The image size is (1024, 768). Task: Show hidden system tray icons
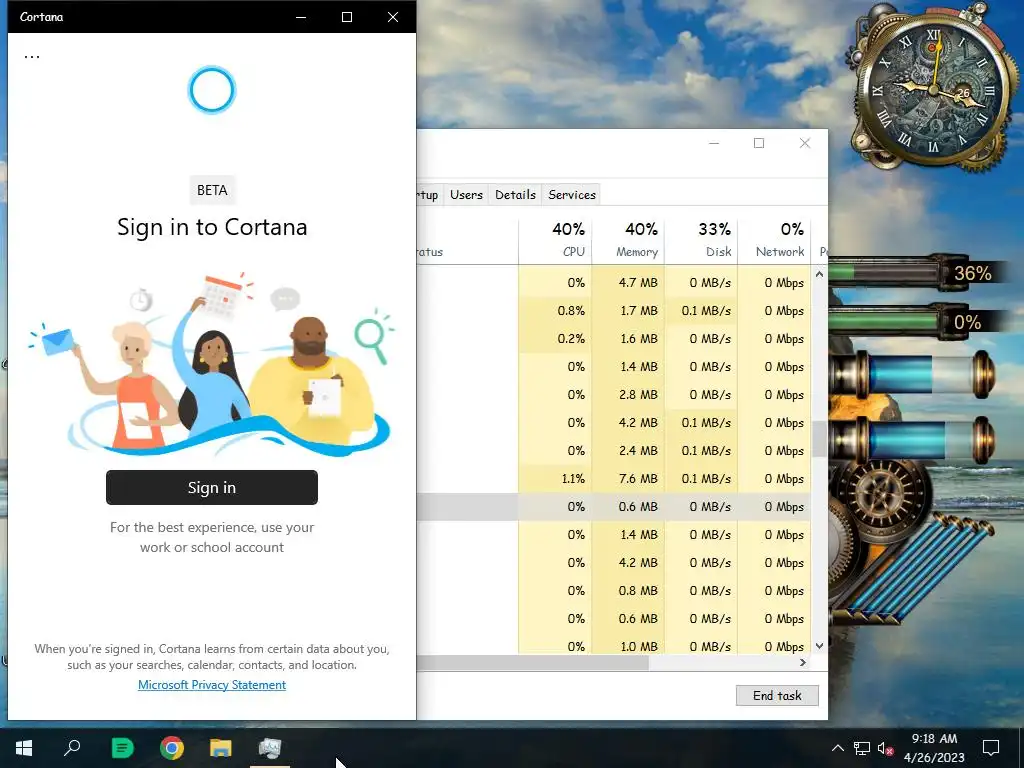point(838,748)
